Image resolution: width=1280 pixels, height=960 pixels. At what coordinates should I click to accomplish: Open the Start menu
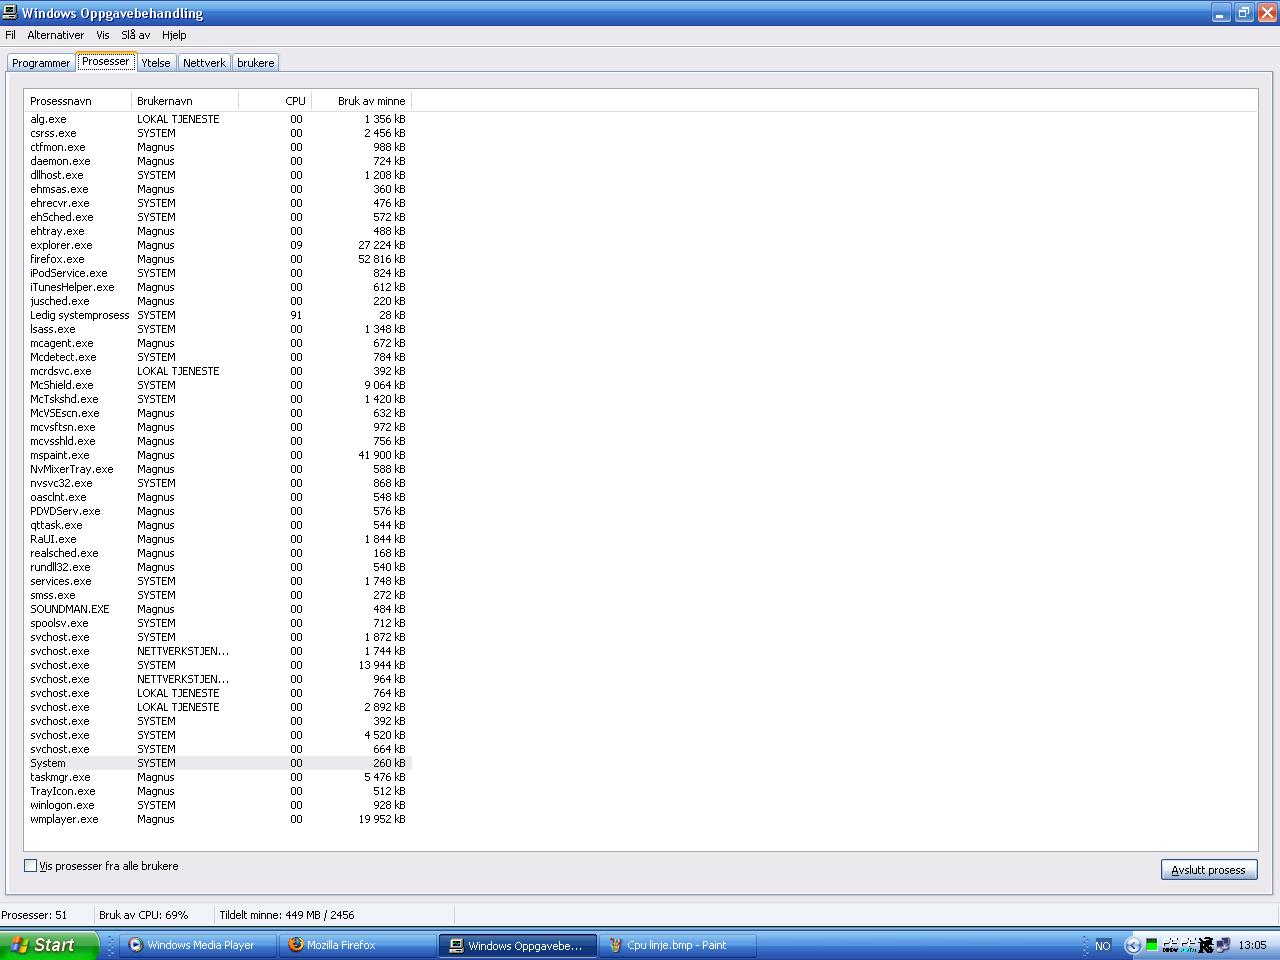click(49, 945)
